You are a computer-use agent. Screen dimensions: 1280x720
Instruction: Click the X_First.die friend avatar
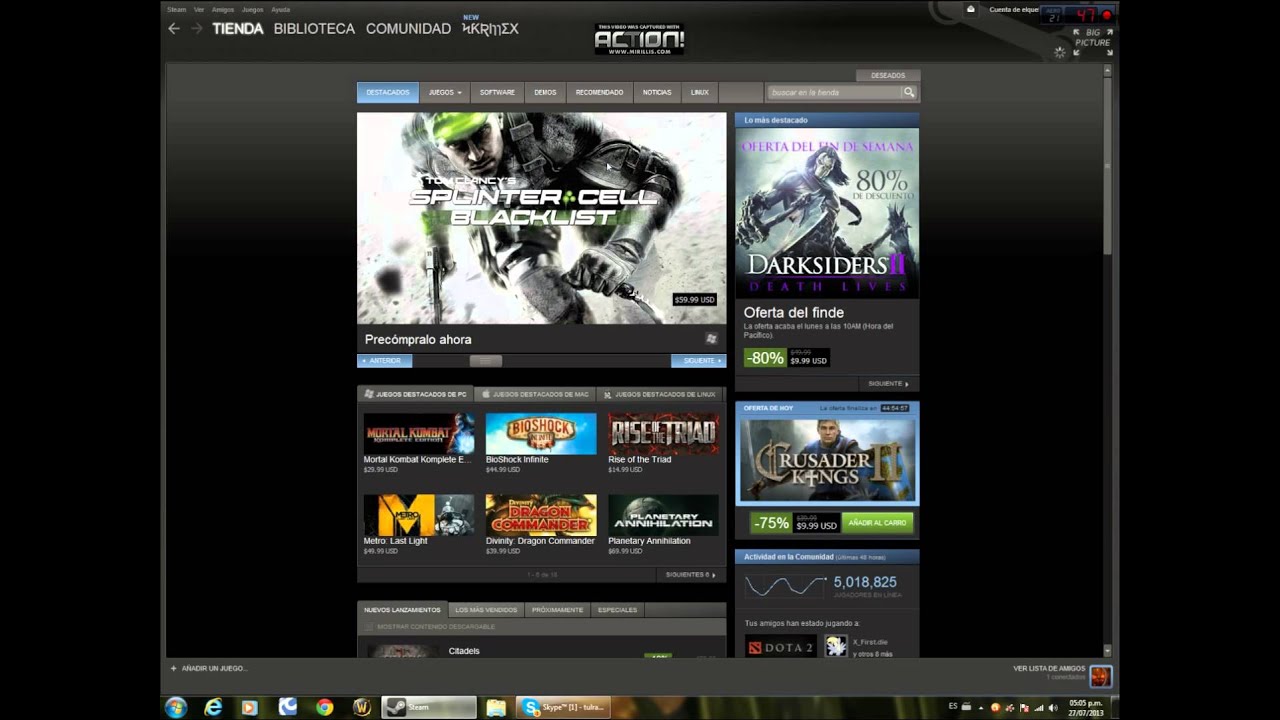(836, 646)
